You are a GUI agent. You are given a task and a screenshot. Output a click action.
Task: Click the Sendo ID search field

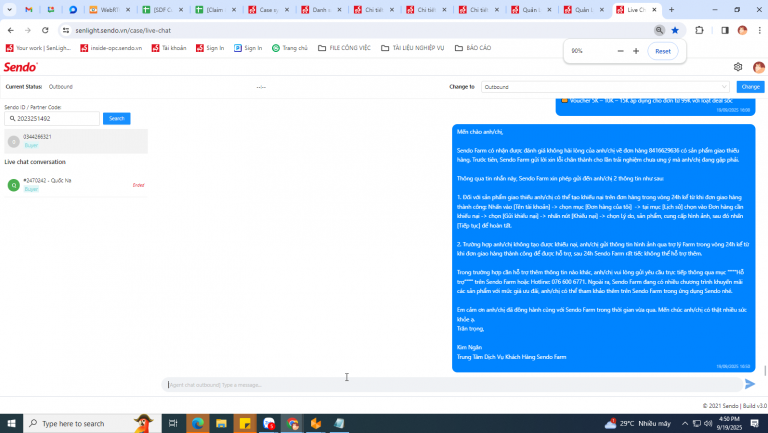(52, 119)
